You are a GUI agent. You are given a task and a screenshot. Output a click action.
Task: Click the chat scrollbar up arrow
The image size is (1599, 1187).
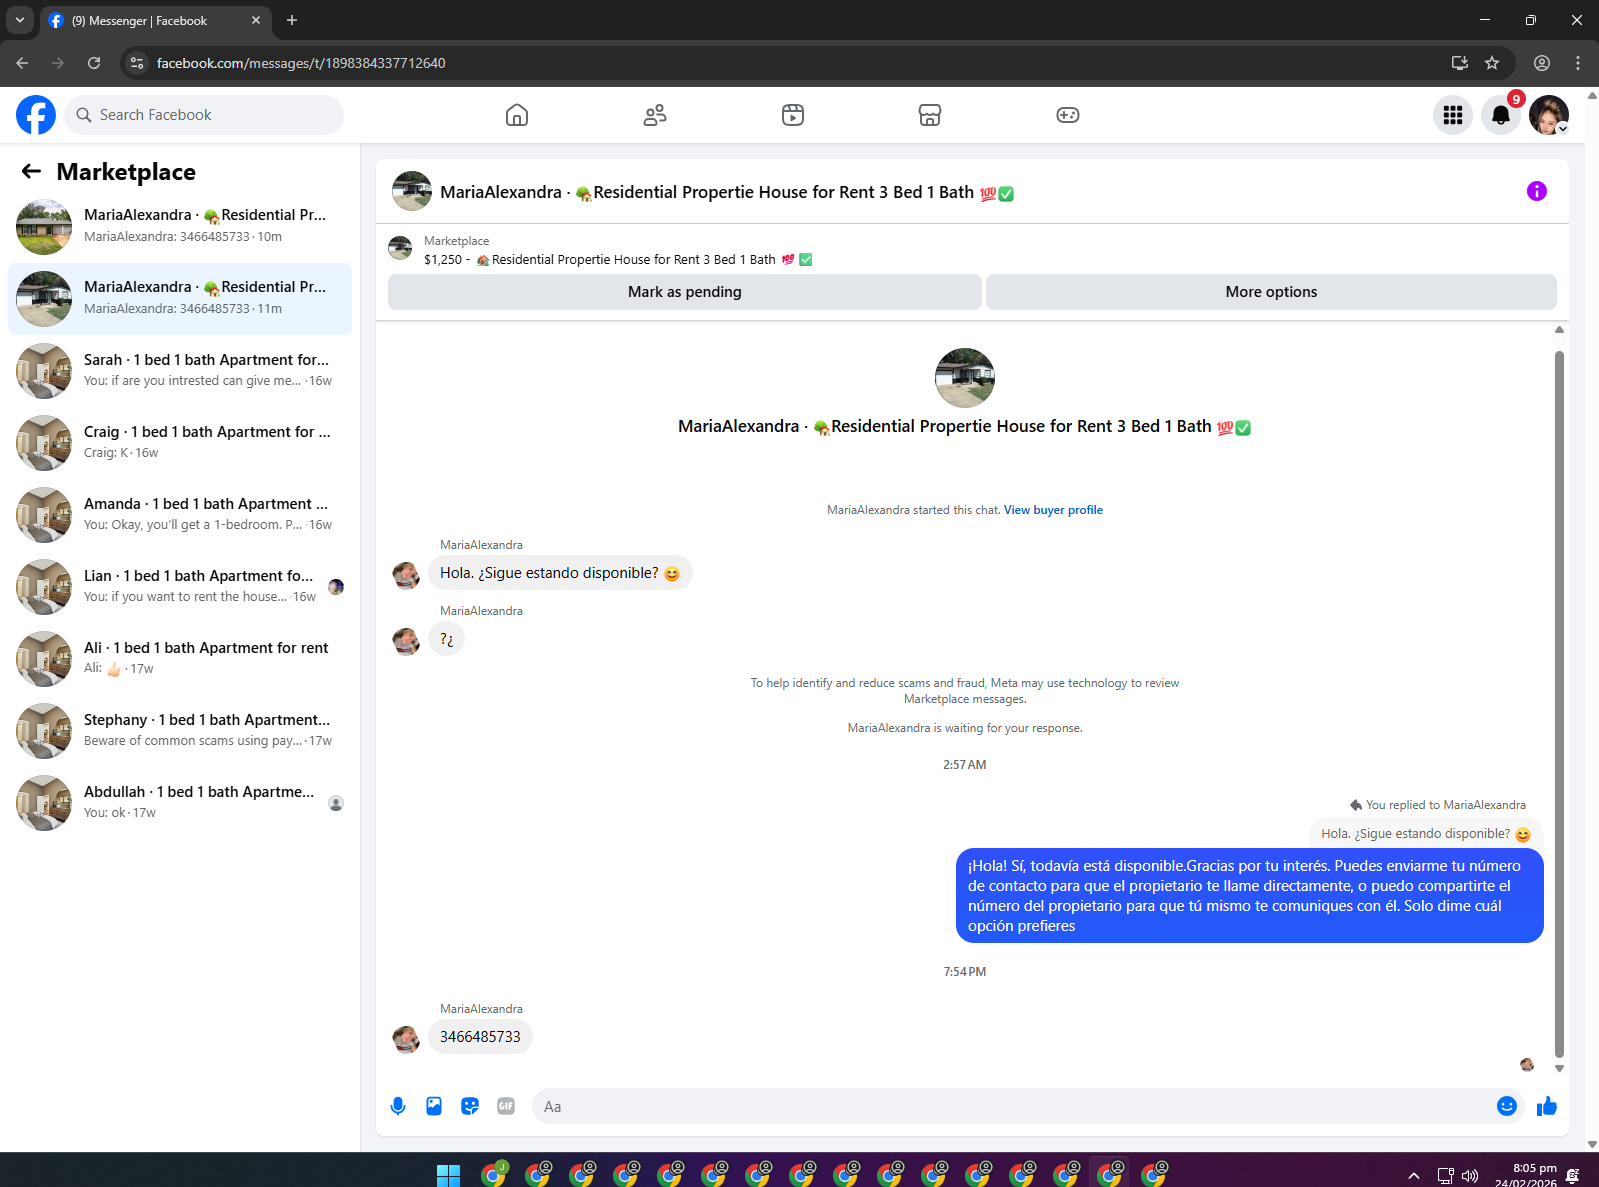[1559, 330]
